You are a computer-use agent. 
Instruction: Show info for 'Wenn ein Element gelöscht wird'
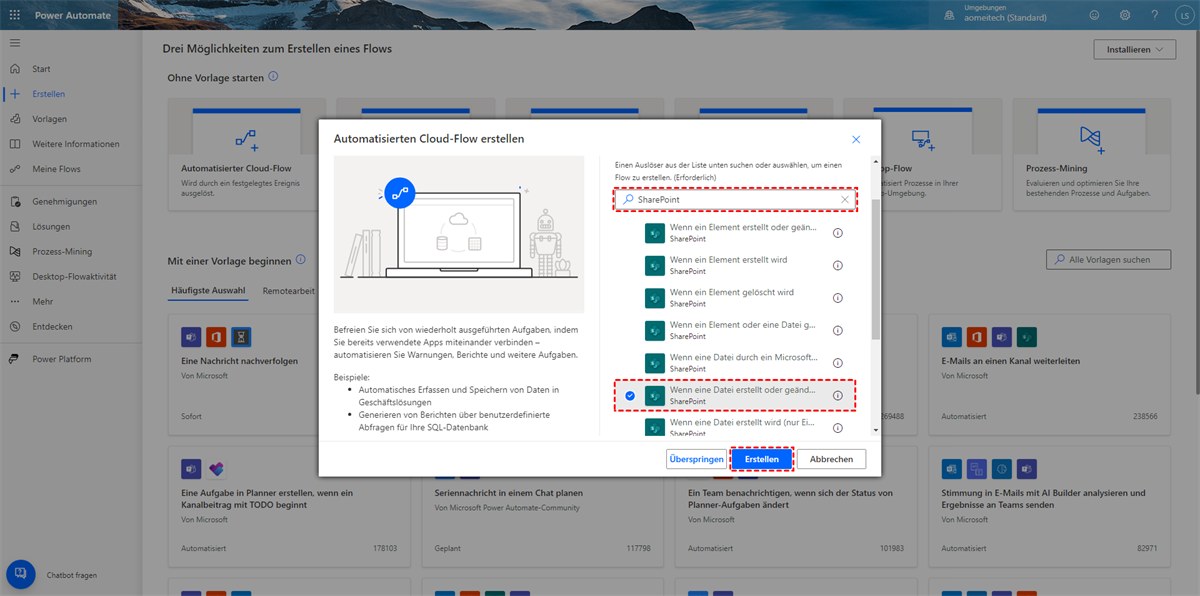[838, 298]
